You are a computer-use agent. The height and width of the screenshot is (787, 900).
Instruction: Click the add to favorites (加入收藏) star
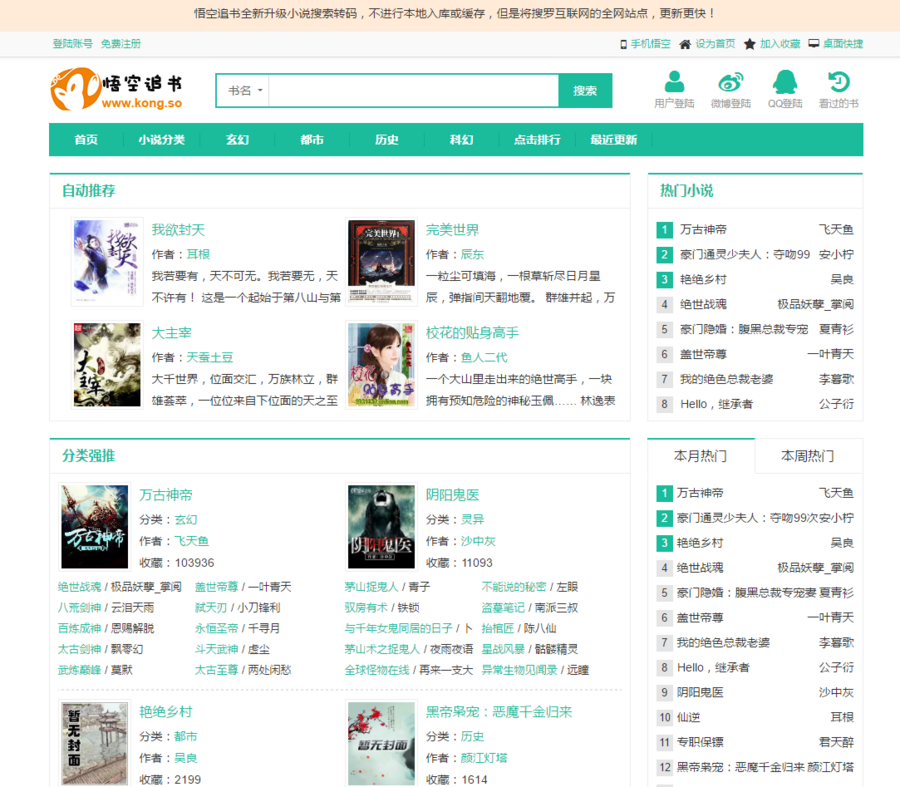coord(750,44)
